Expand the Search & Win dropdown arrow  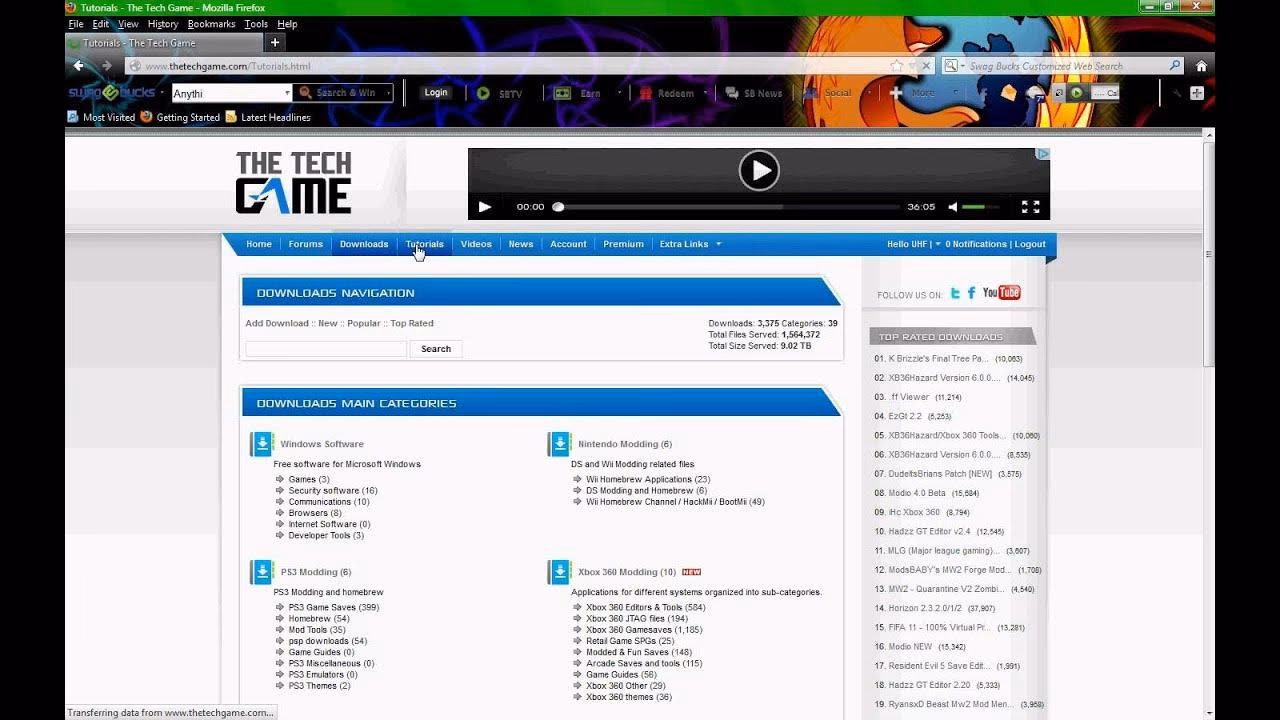(x=386, y=93)
